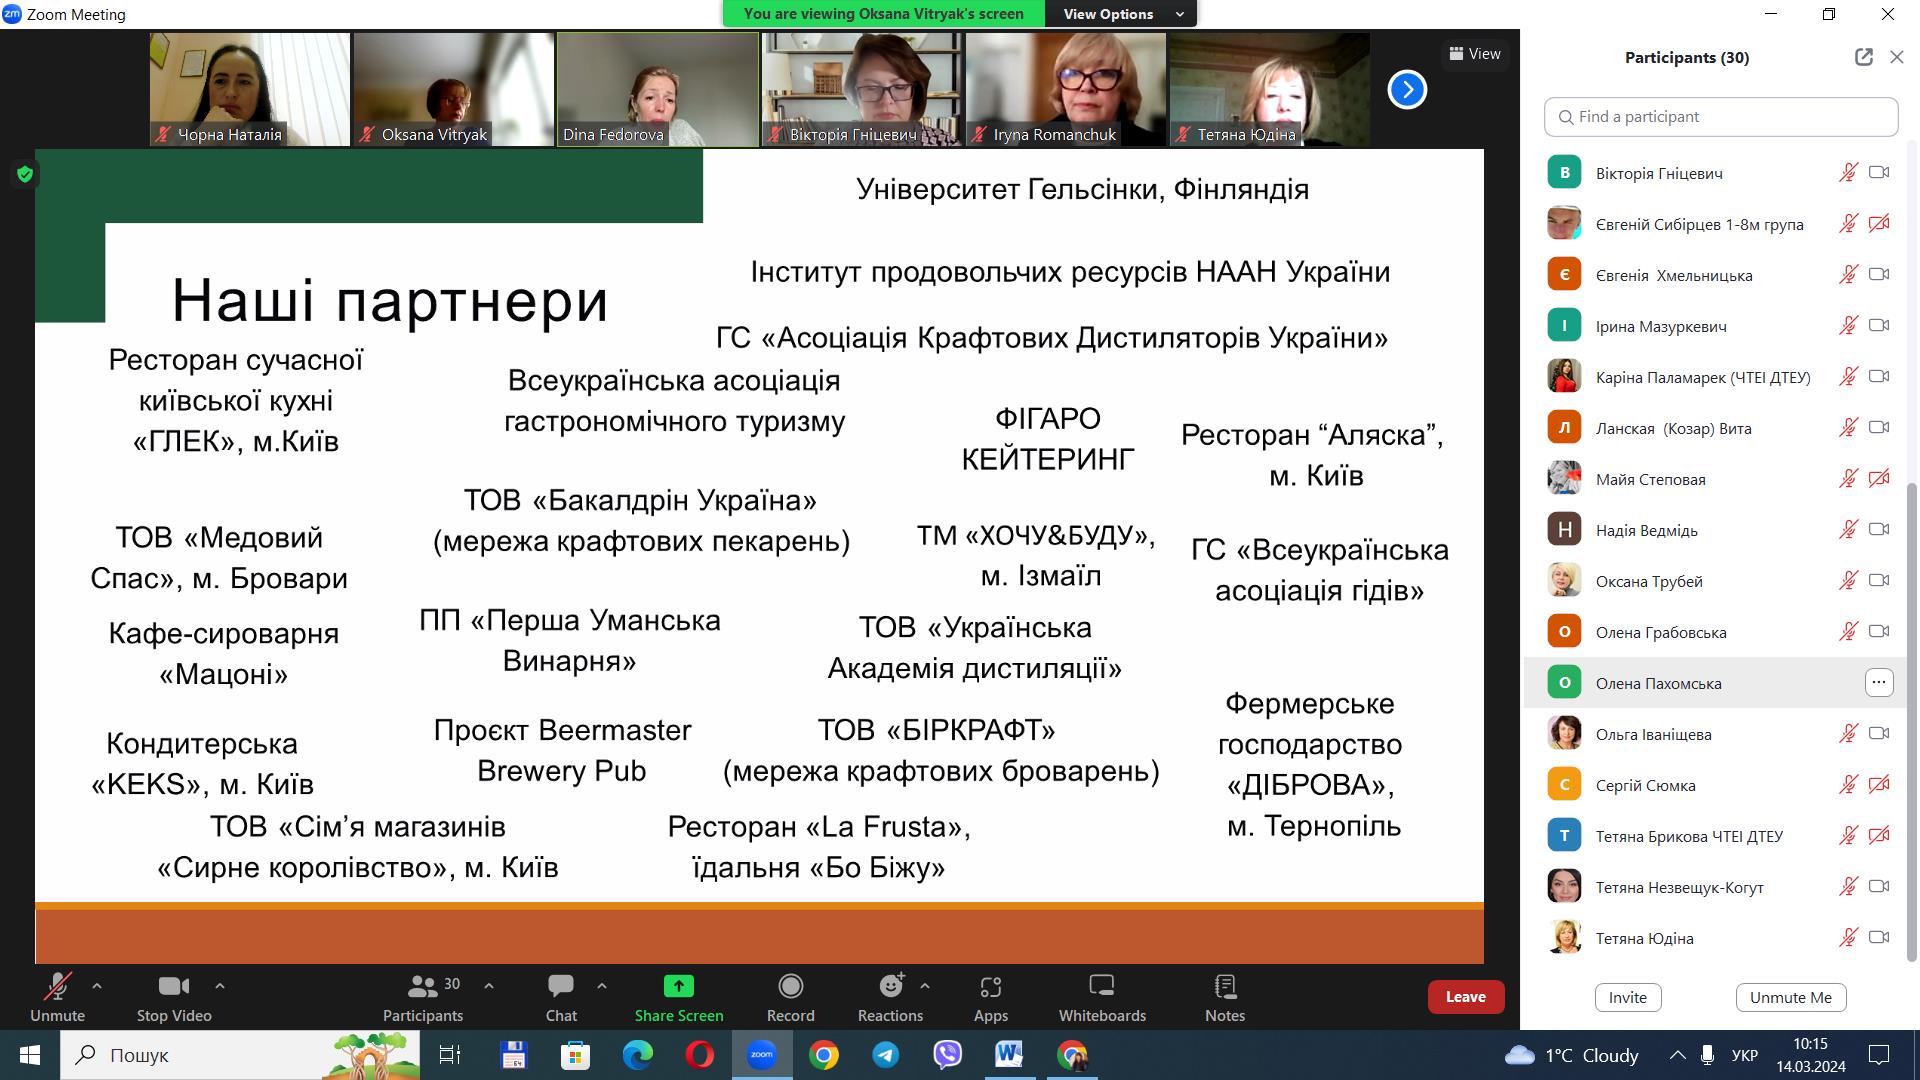Expand the audio options arrow beside Unmute
This screenshot has width=1920, height=1080.
click(97, 986)
